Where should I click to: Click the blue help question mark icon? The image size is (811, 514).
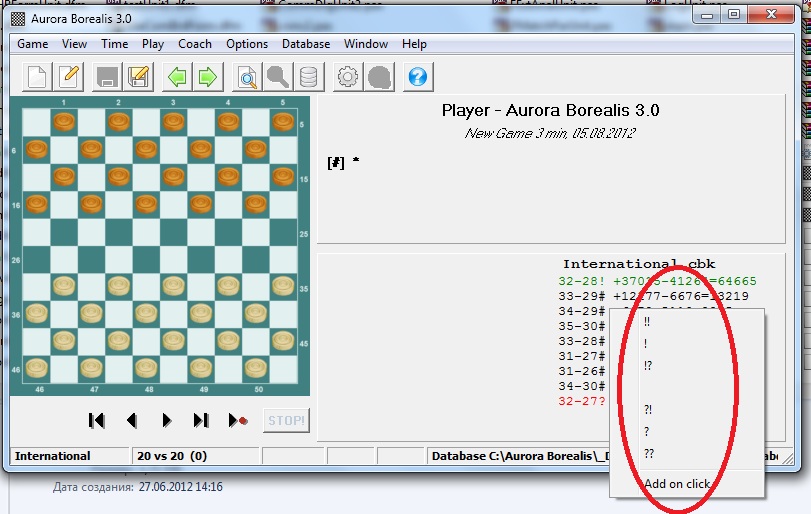tap(418, 76)
